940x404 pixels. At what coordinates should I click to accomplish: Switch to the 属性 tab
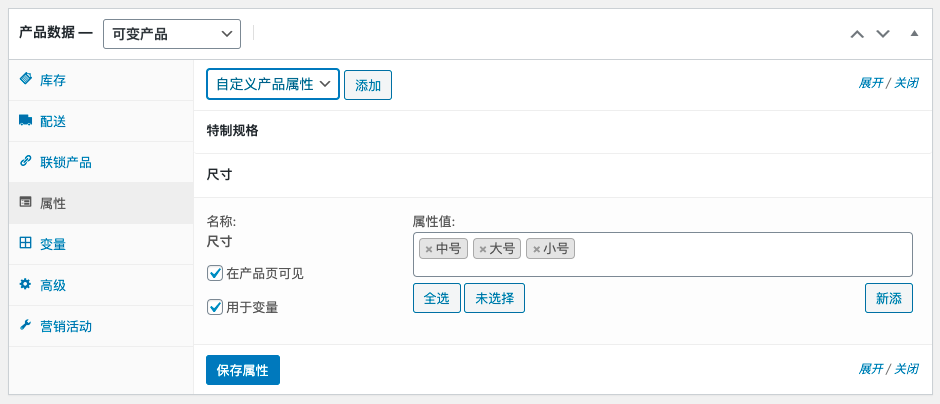(101, 203)
